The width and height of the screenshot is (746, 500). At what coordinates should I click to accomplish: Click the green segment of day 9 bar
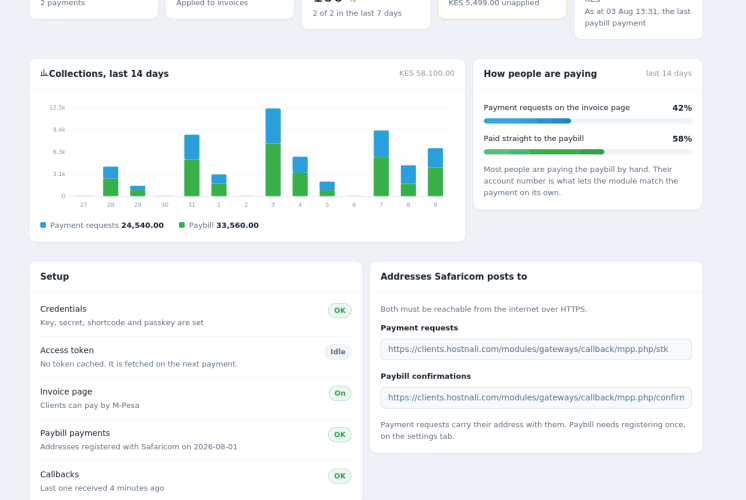click(435, 182)
